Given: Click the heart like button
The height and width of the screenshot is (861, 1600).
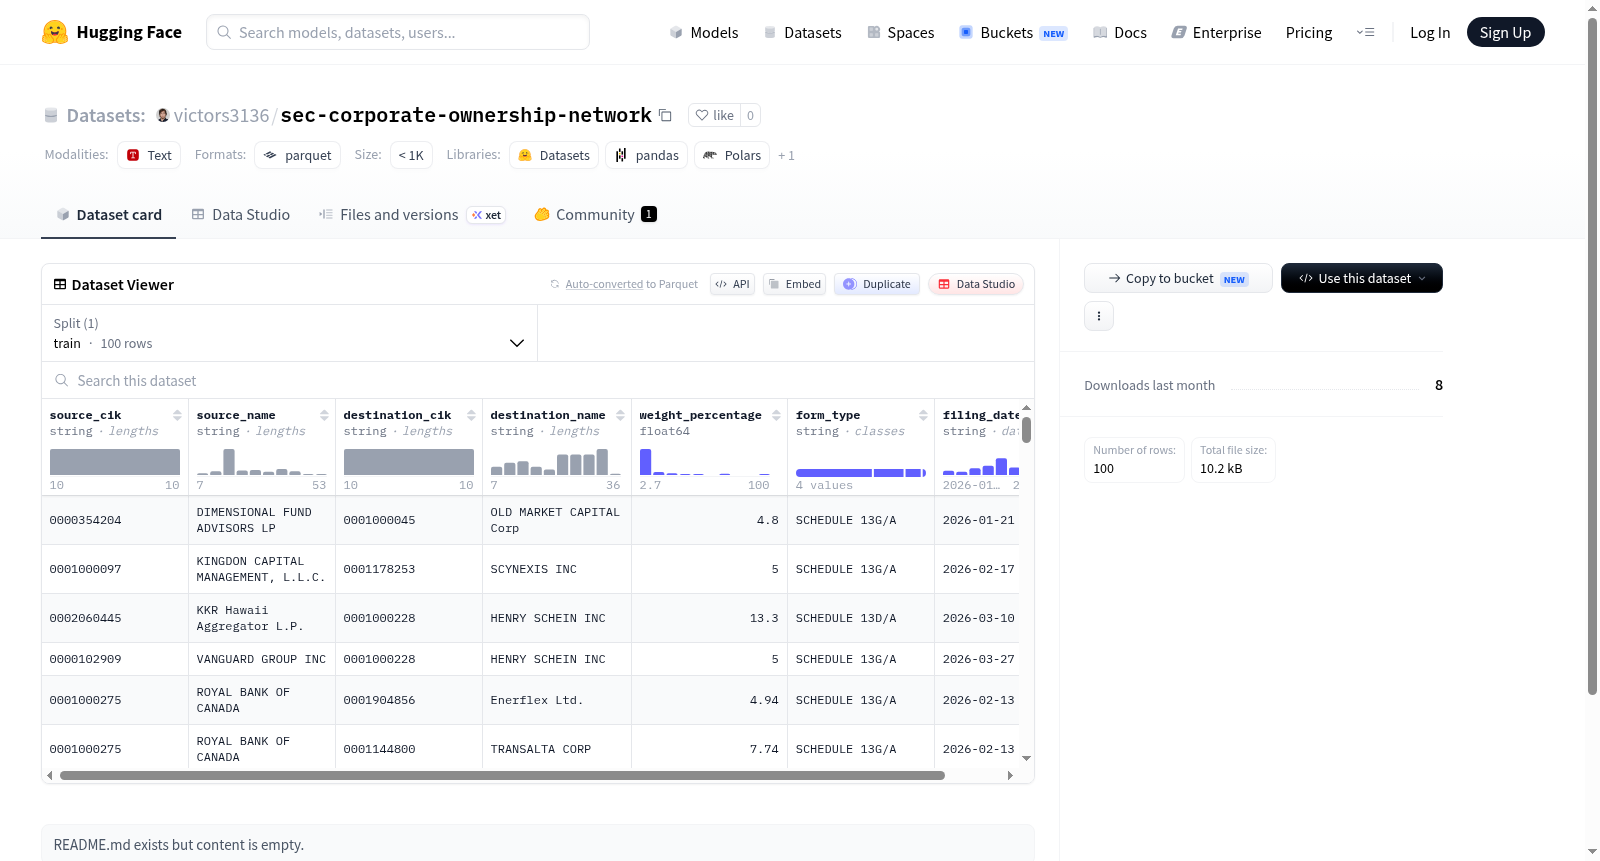Looking at the screenshot, I should 715,115.
